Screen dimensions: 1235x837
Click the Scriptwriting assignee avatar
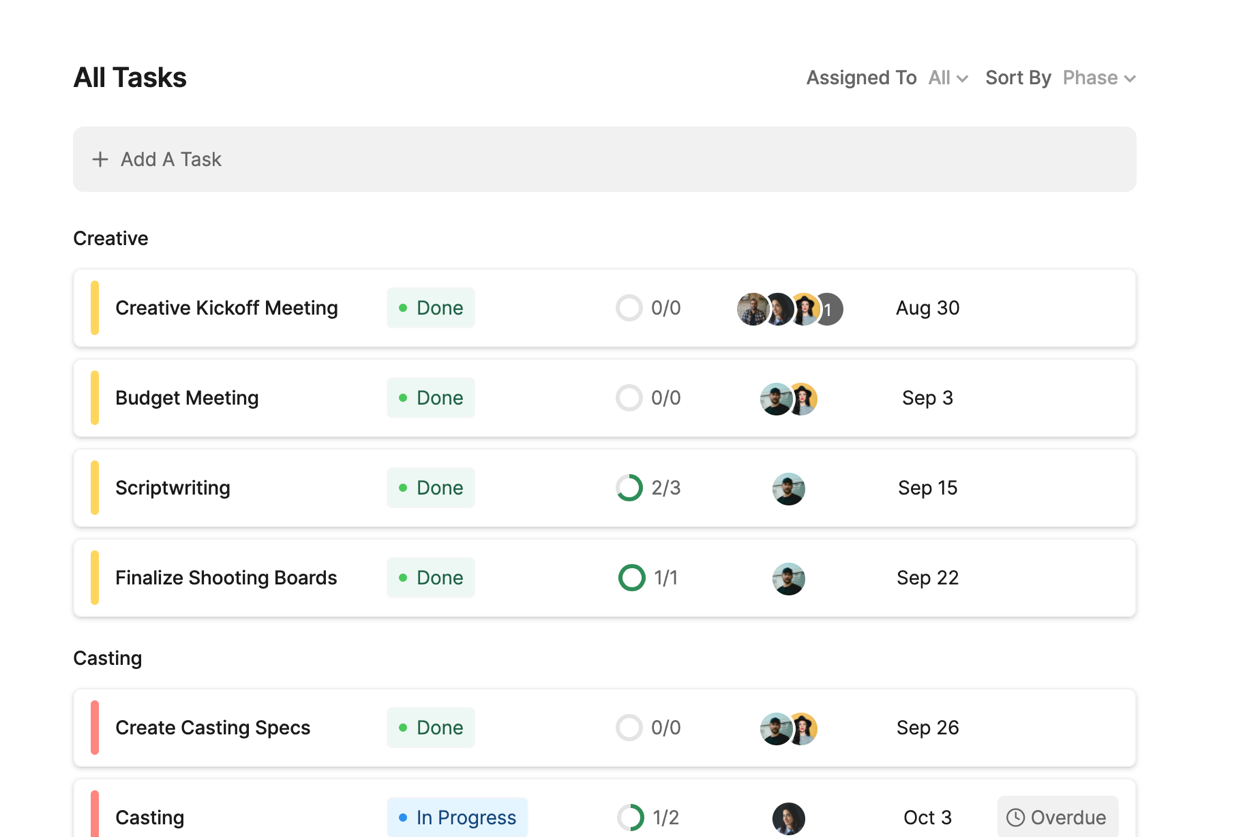tap(788, 488)
